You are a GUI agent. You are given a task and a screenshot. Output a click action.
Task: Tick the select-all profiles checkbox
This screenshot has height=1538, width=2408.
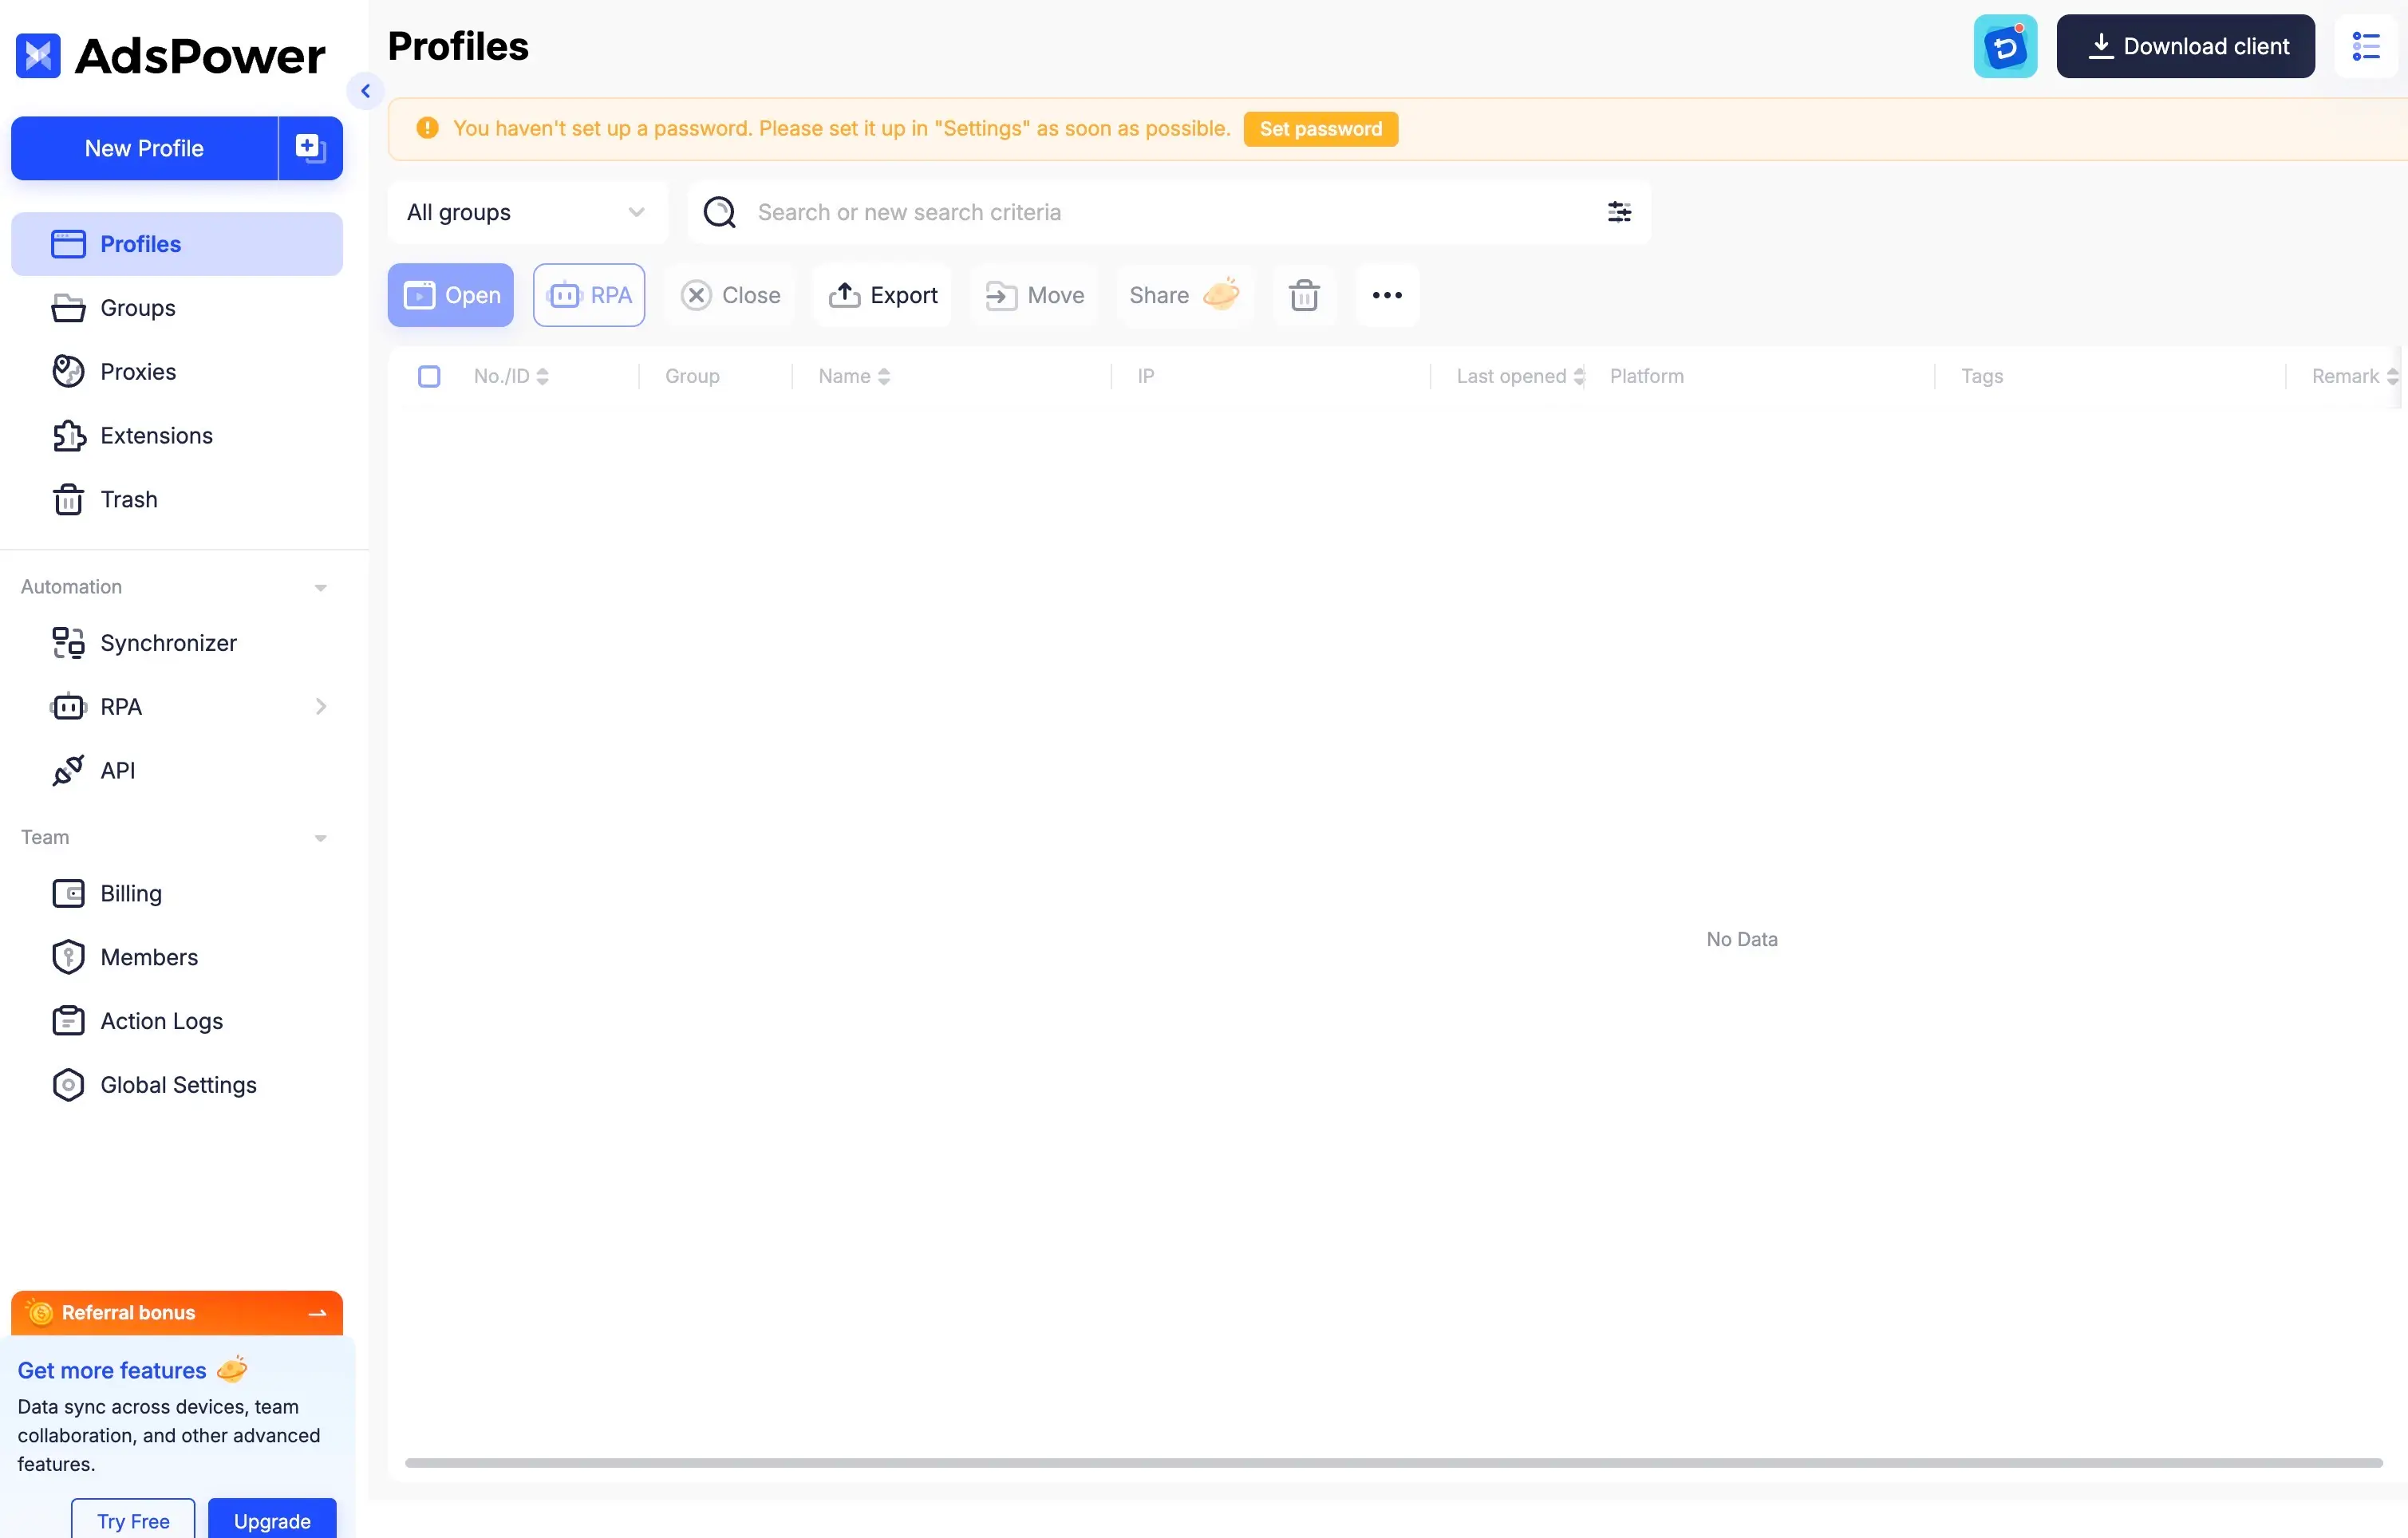[429, 376]
